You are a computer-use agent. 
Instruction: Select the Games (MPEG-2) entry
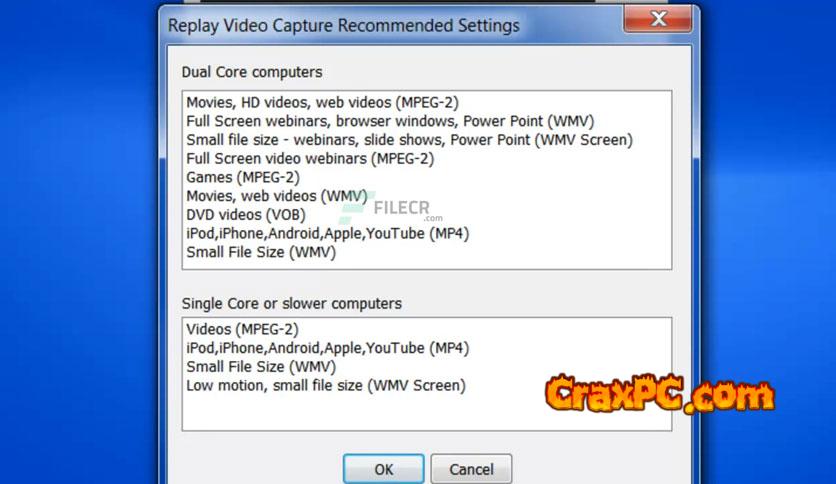pos(243,177)
